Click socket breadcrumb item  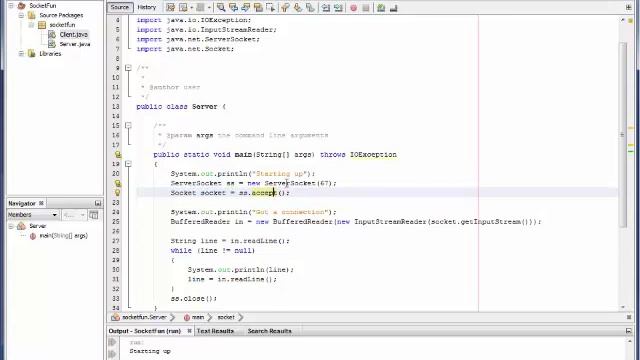click(x=226, y=317)
